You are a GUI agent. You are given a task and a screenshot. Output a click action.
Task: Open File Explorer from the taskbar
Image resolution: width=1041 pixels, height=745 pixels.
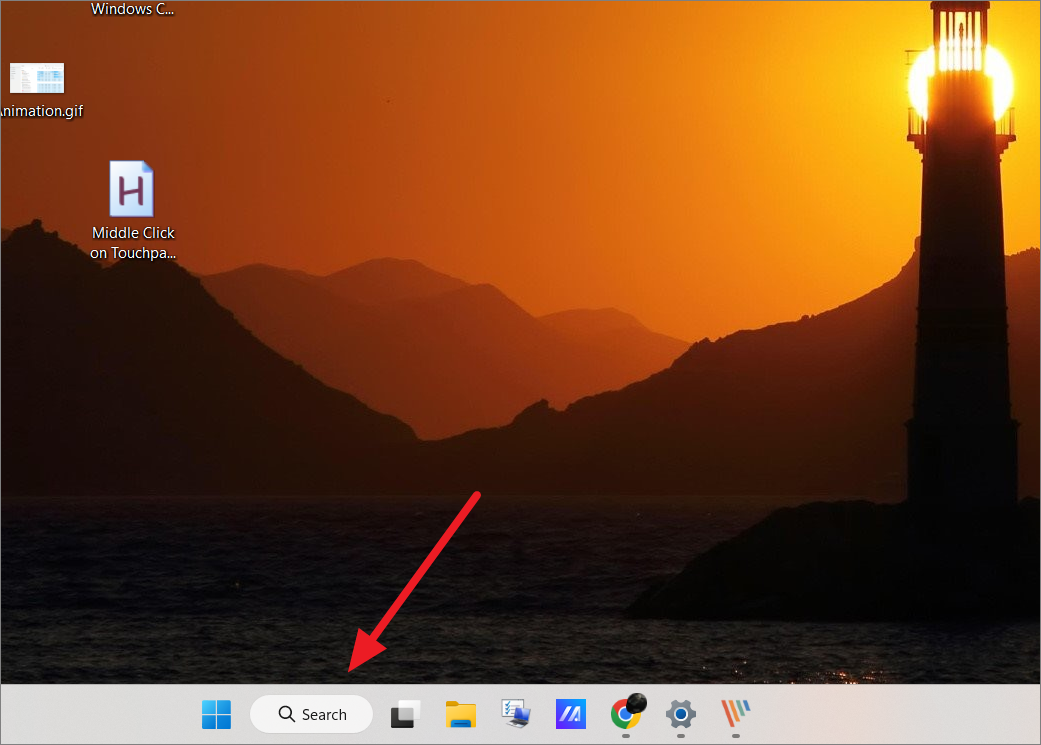(460, 714)
